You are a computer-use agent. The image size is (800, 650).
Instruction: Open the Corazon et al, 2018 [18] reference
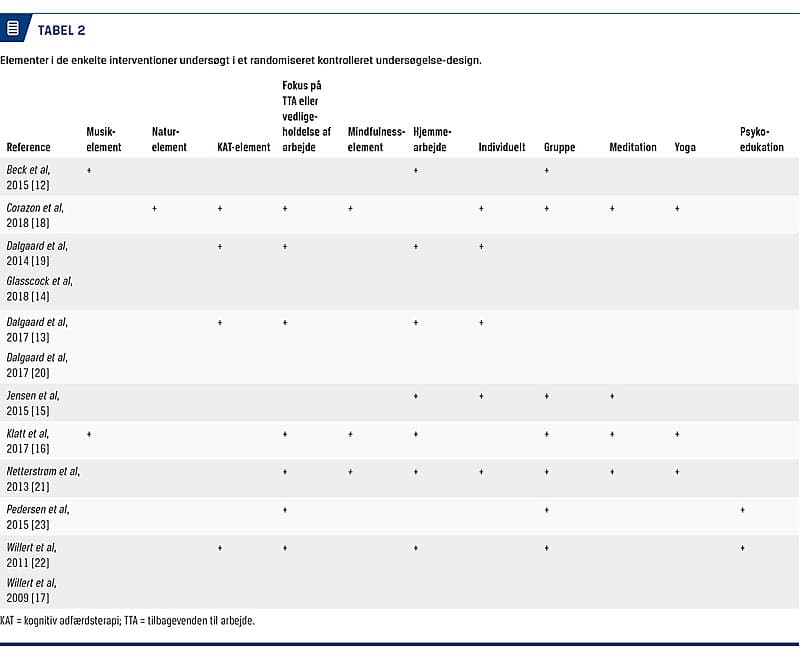35,214
